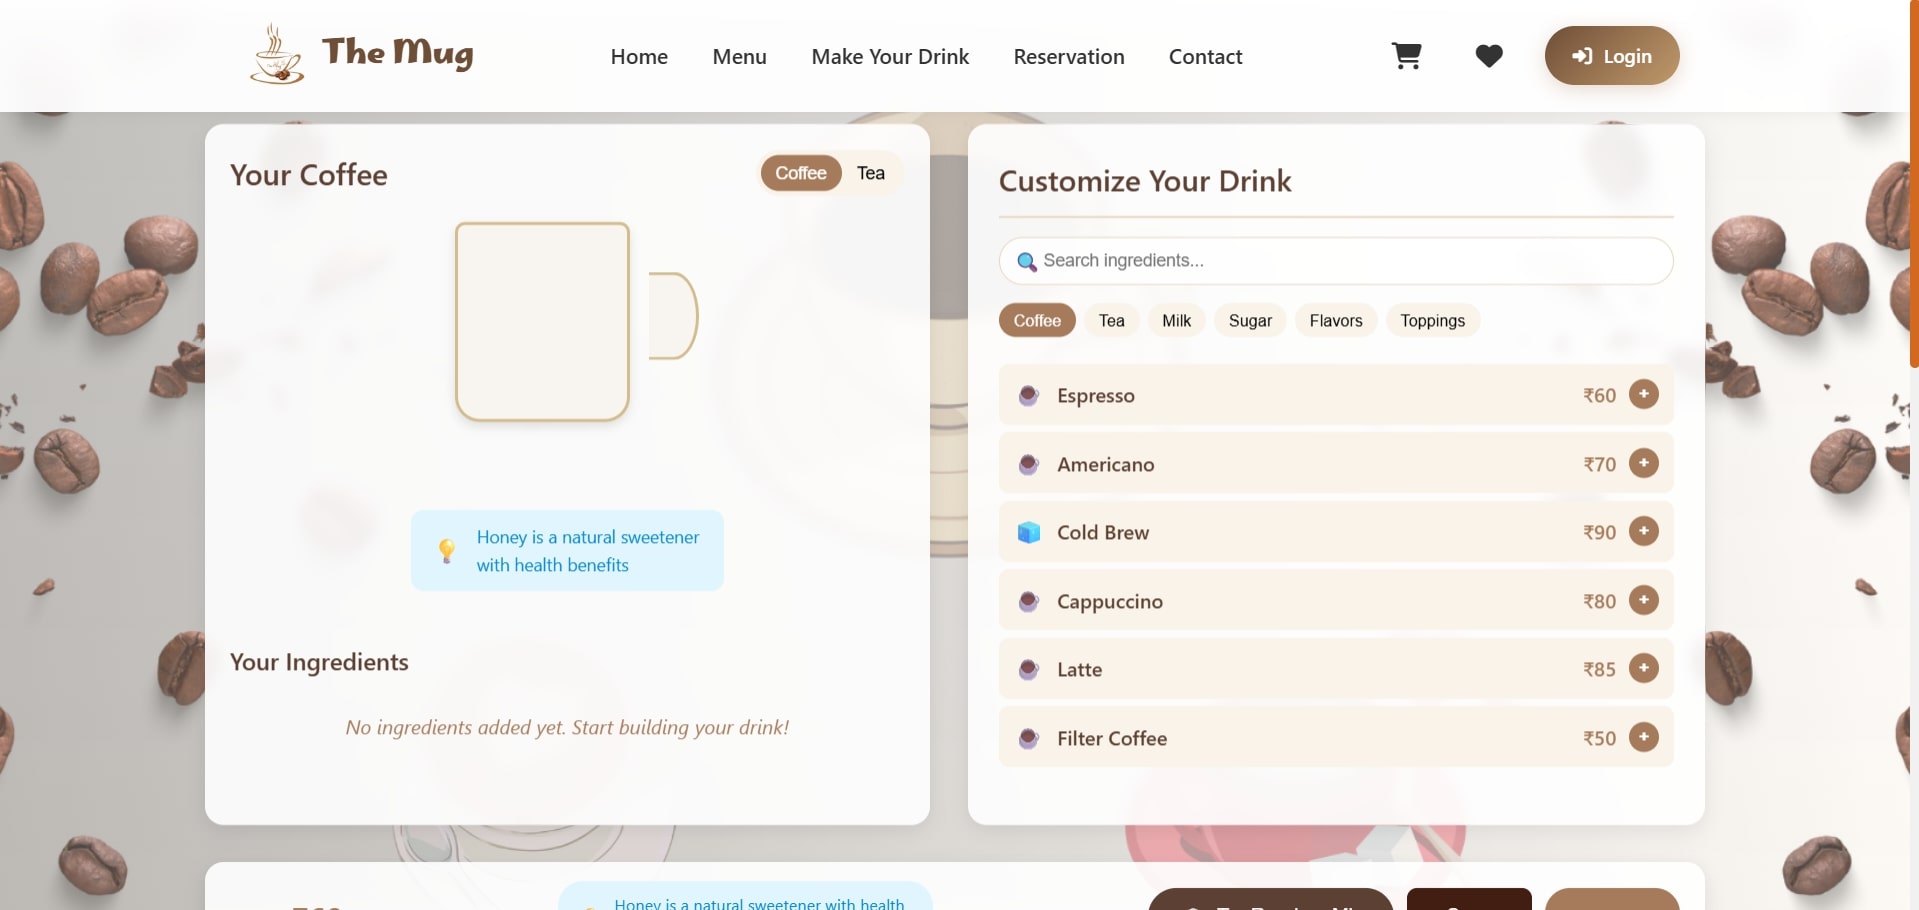Add Americano using the plus icon
Viewport: 1919px width, 910px height.
[x=1643, y=463]
